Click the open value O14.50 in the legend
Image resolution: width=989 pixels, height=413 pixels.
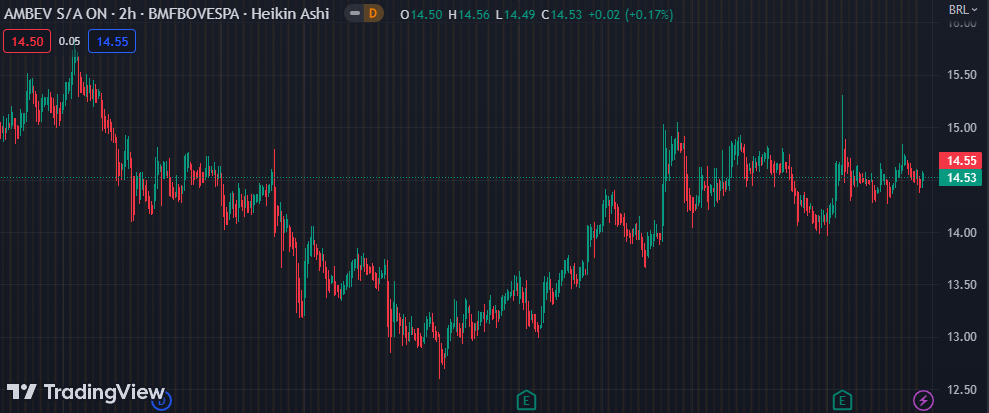(421, 14)
